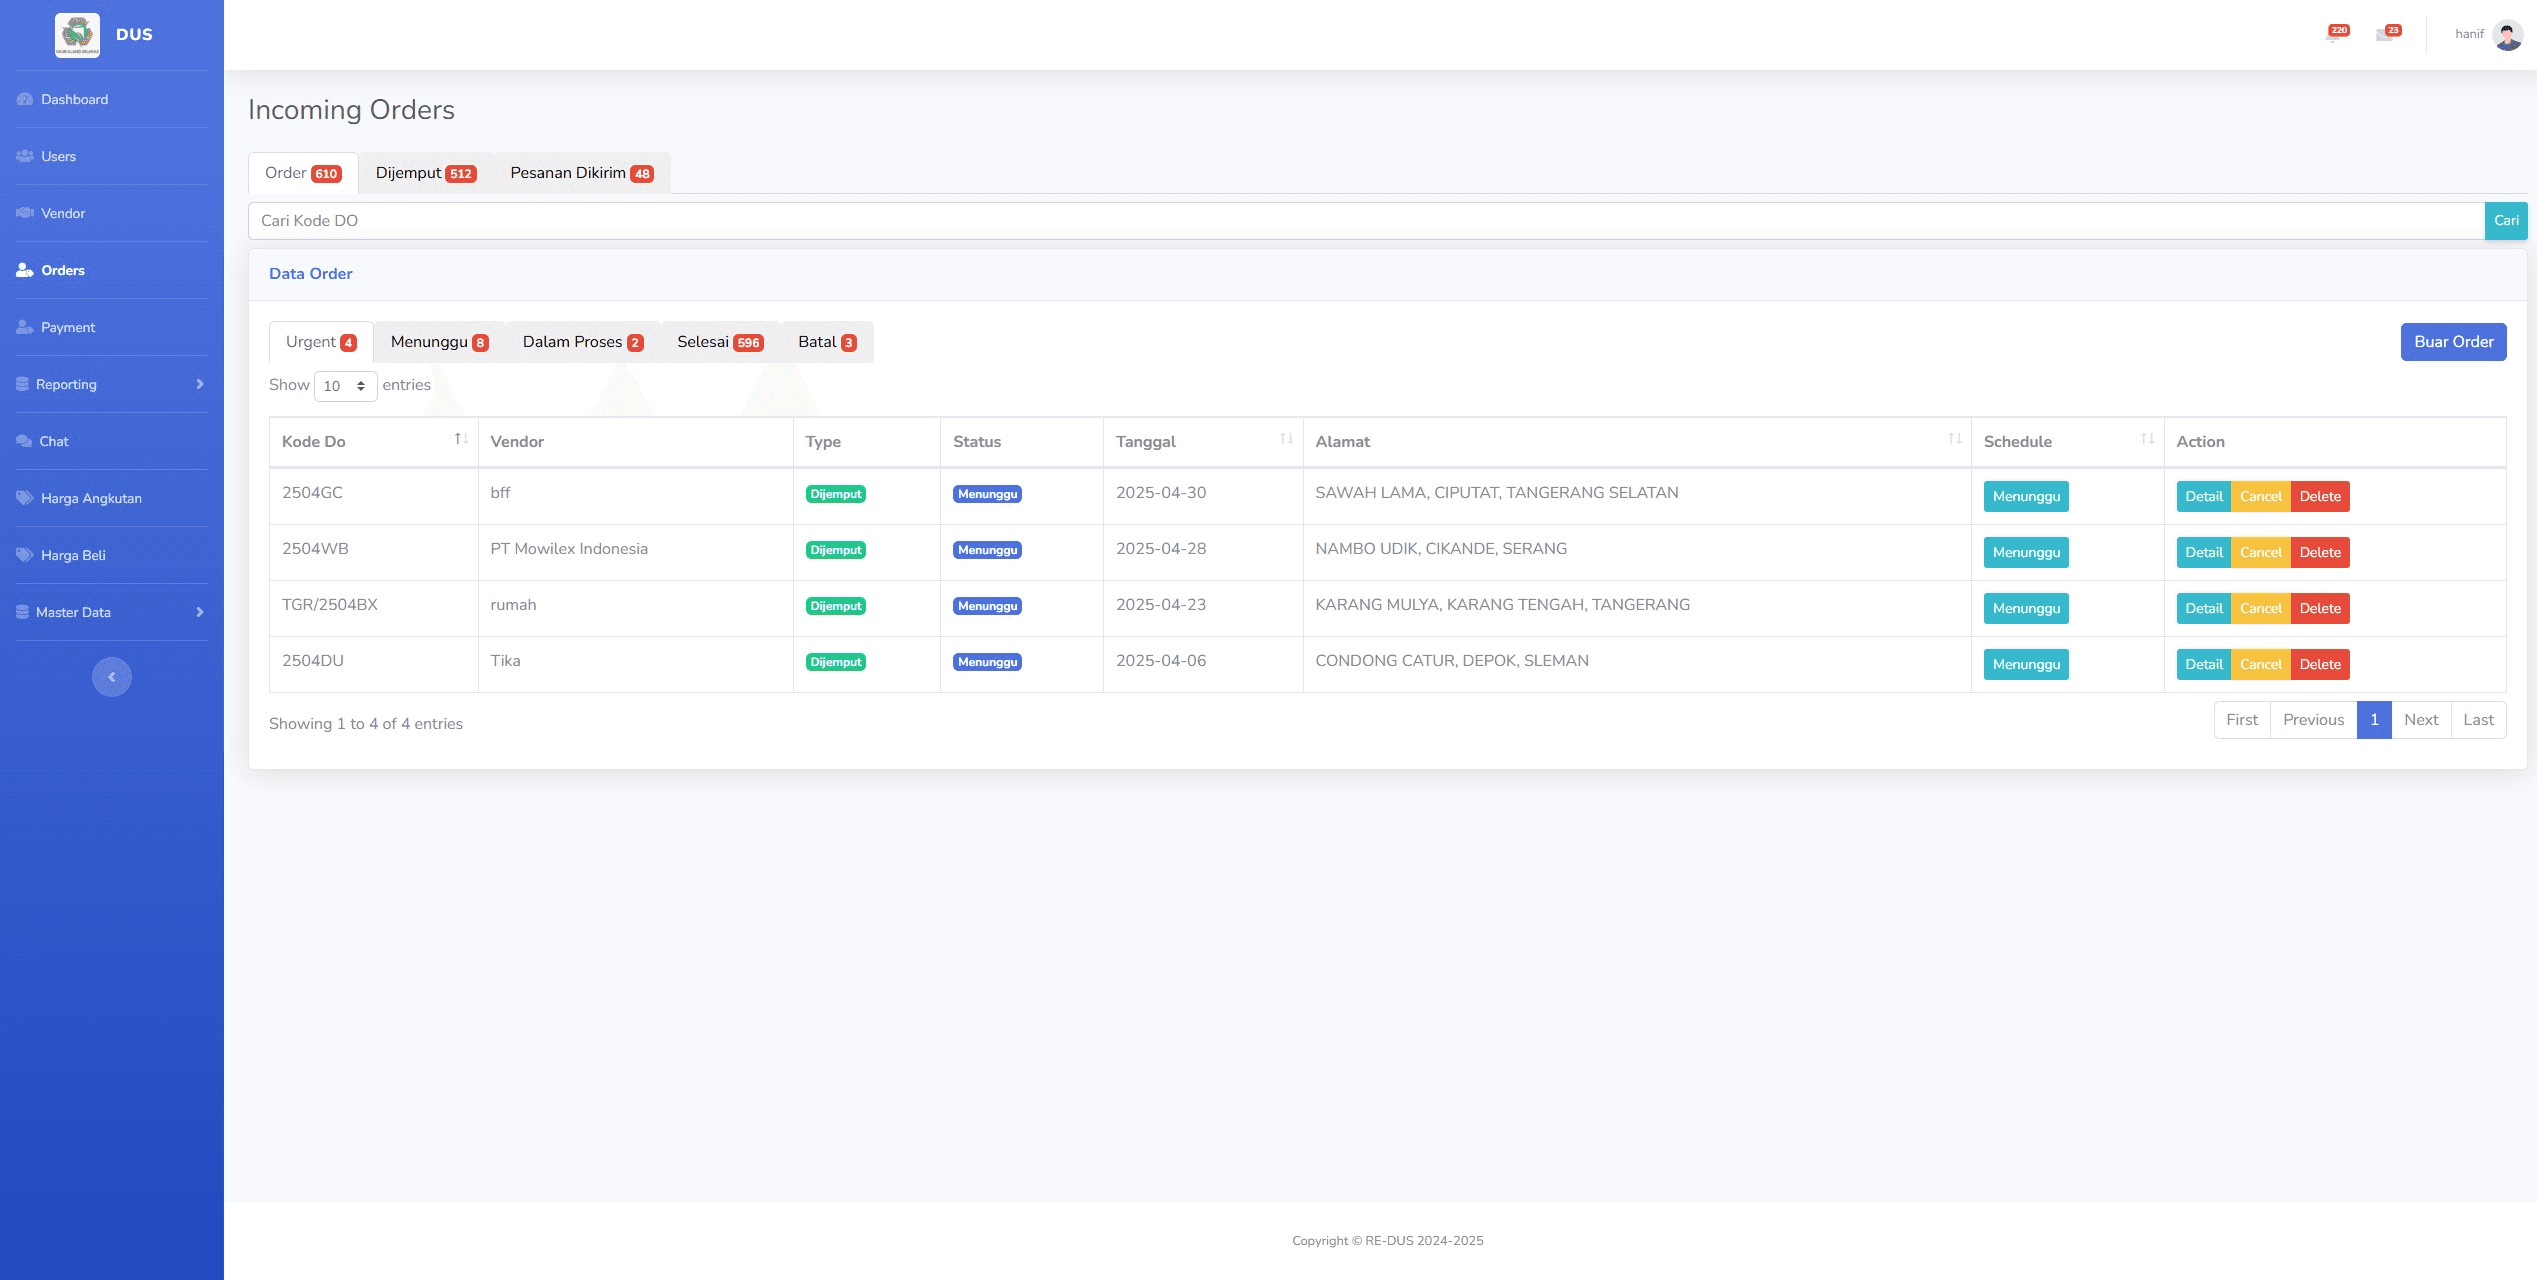Select the Selesai 596 tab
The image size is (2537, 1280).
[720, 342]
